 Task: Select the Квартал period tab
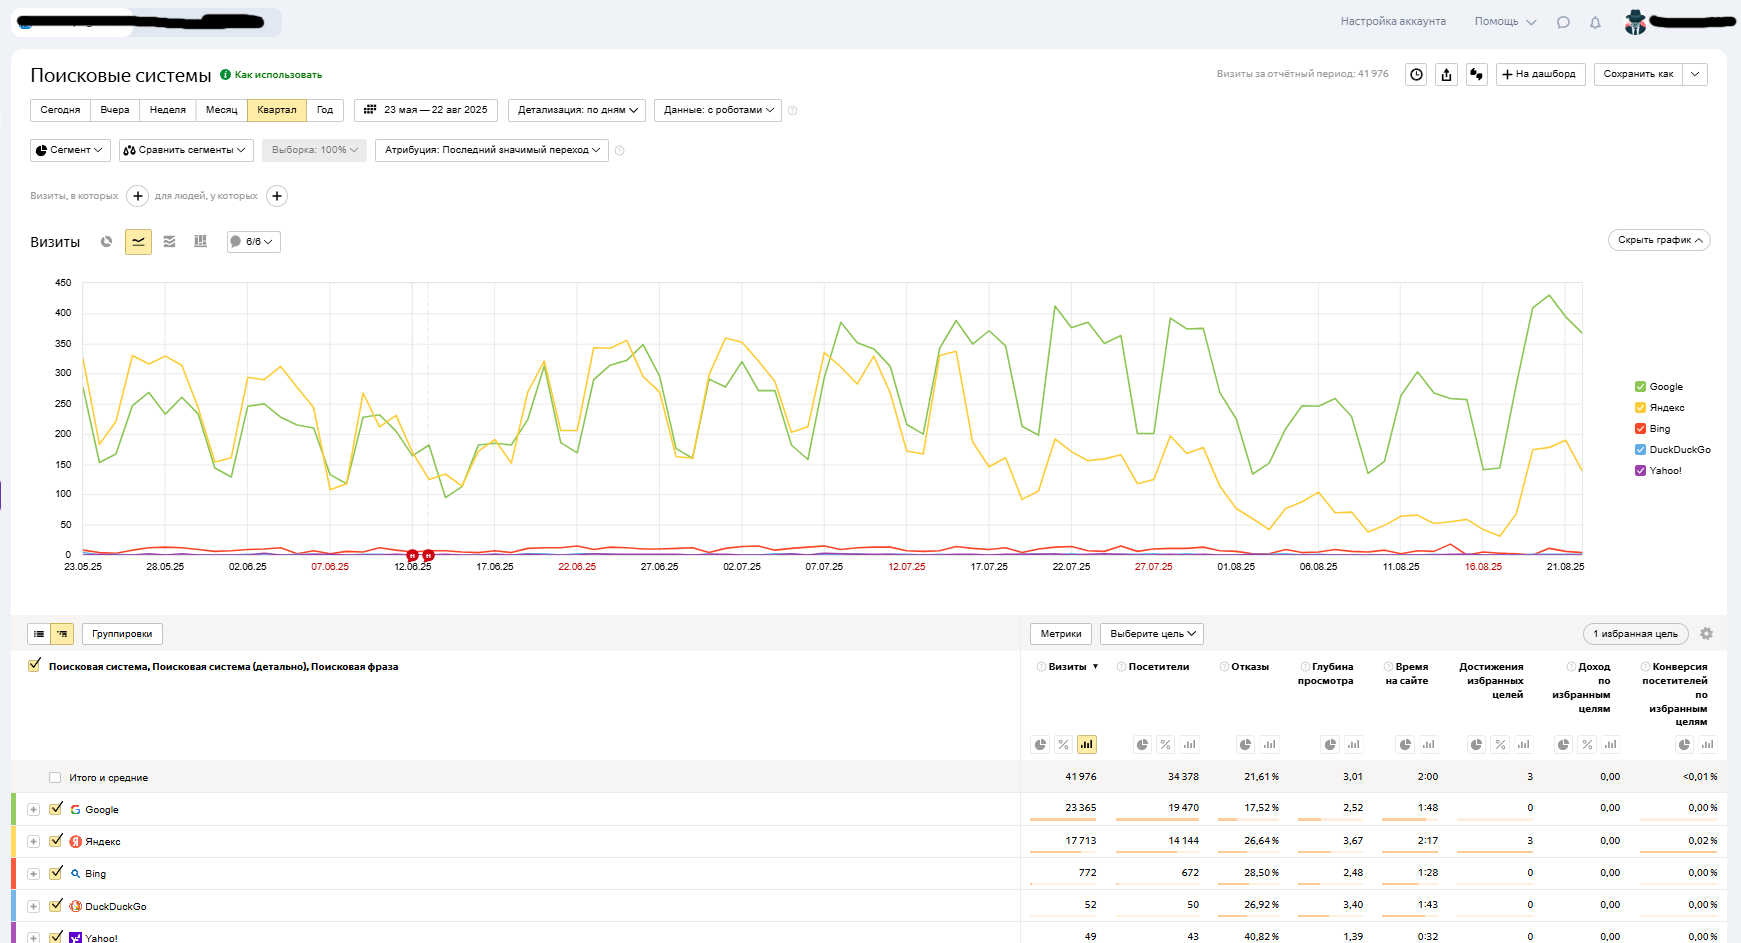point(277,110)
